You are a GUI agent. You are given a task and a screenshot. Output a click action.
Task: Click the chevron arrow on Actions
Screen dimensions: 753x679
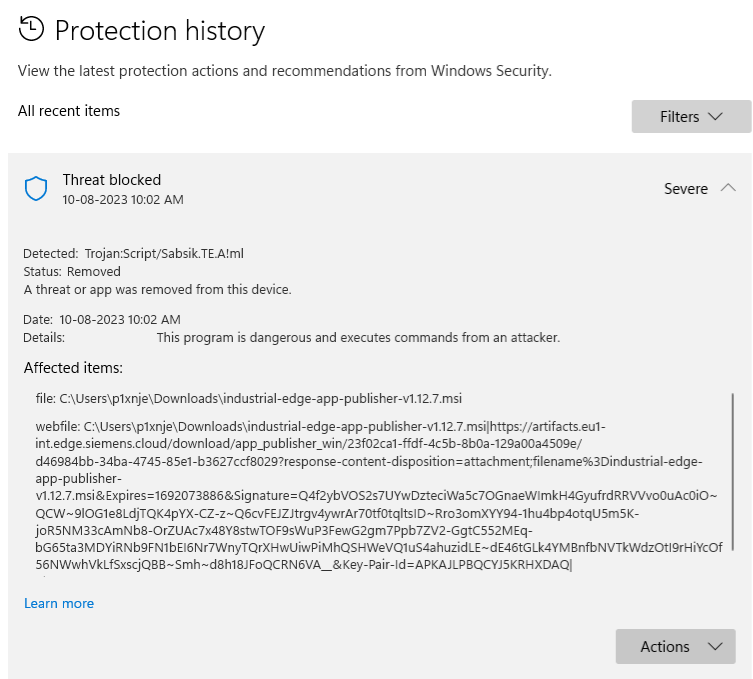point(714,646)
